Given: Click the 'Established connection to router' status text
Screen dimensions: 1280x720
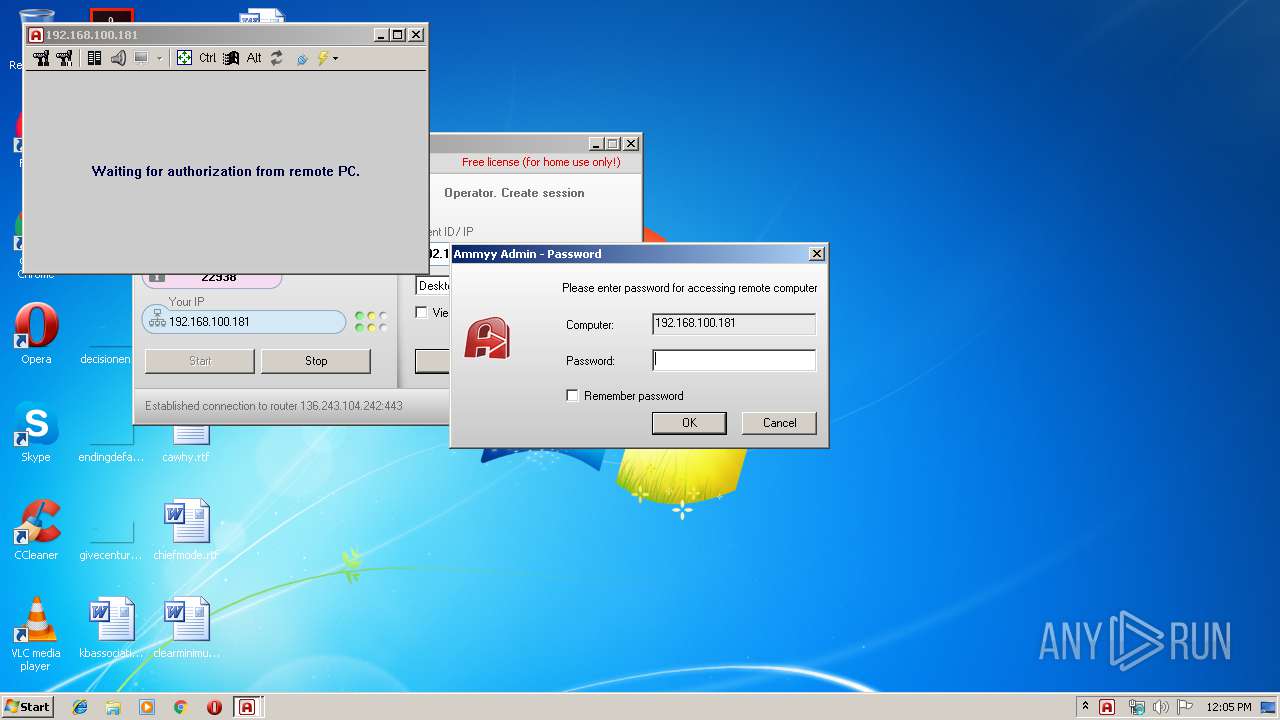Looking at the screenshot, I should click(274, 406).
